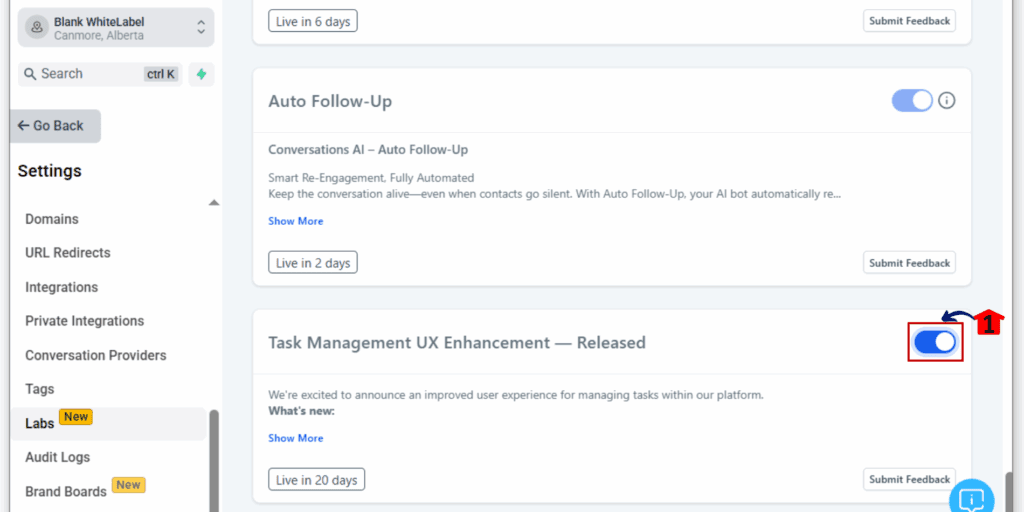Expand Auto Follow-Up description with Show More
1024x512 pixels.
coord(296,221)
